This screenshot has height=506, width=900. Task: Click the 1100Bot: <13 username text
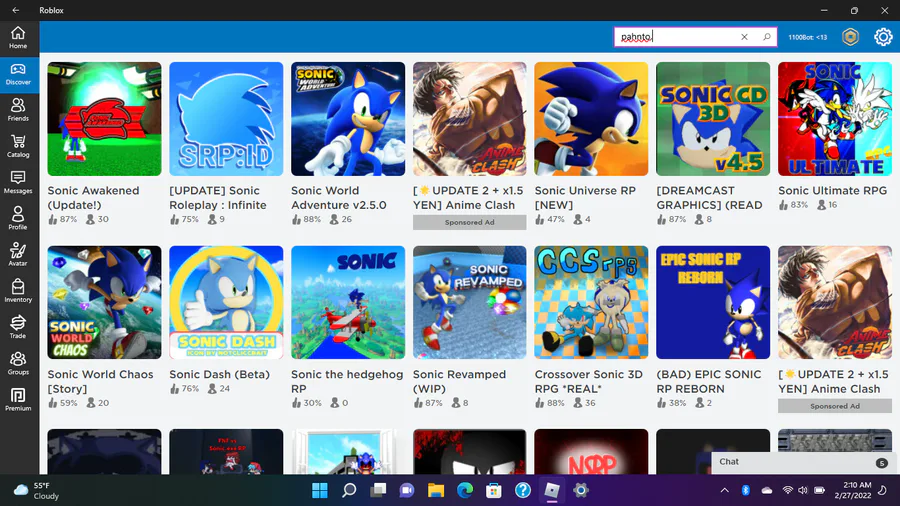coord(807,37)
